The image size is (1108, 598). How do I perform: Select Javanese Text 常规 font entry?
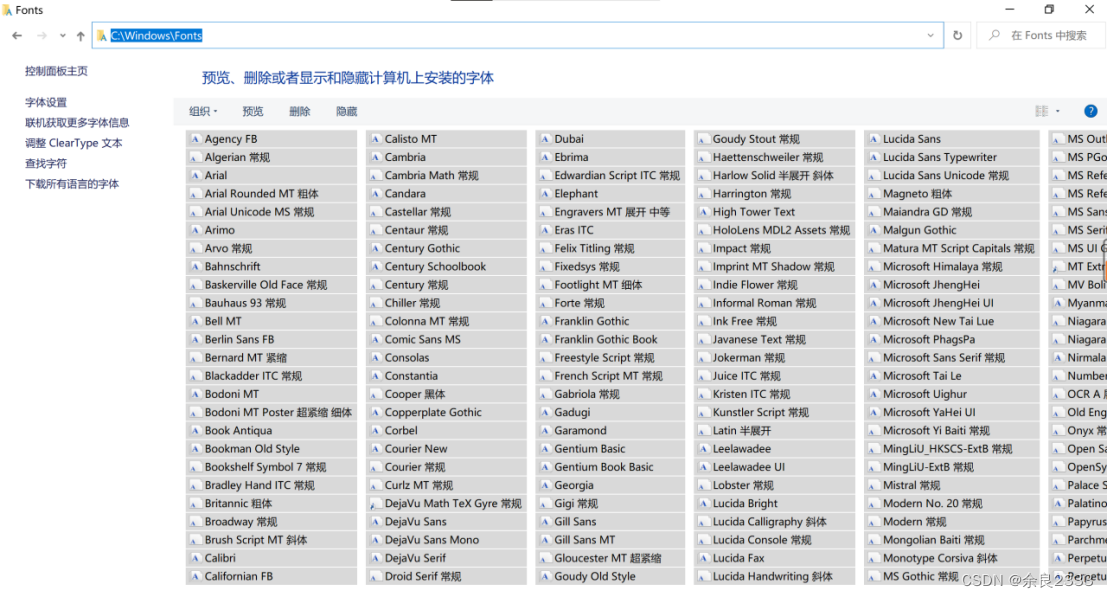click(774, 339)
